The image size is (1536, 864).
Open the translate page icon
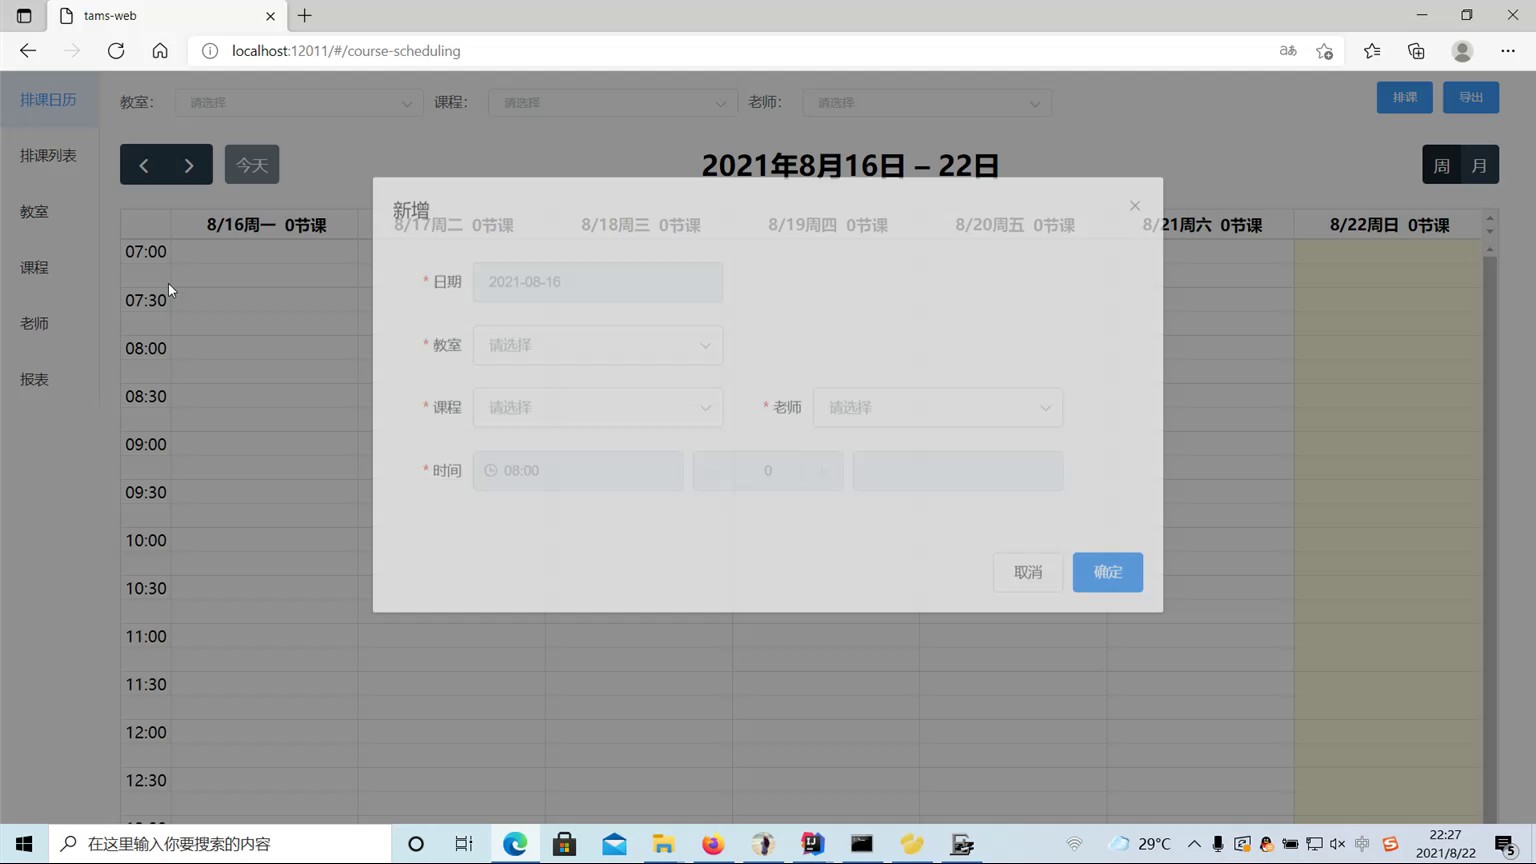click(x=1288, y=51)
